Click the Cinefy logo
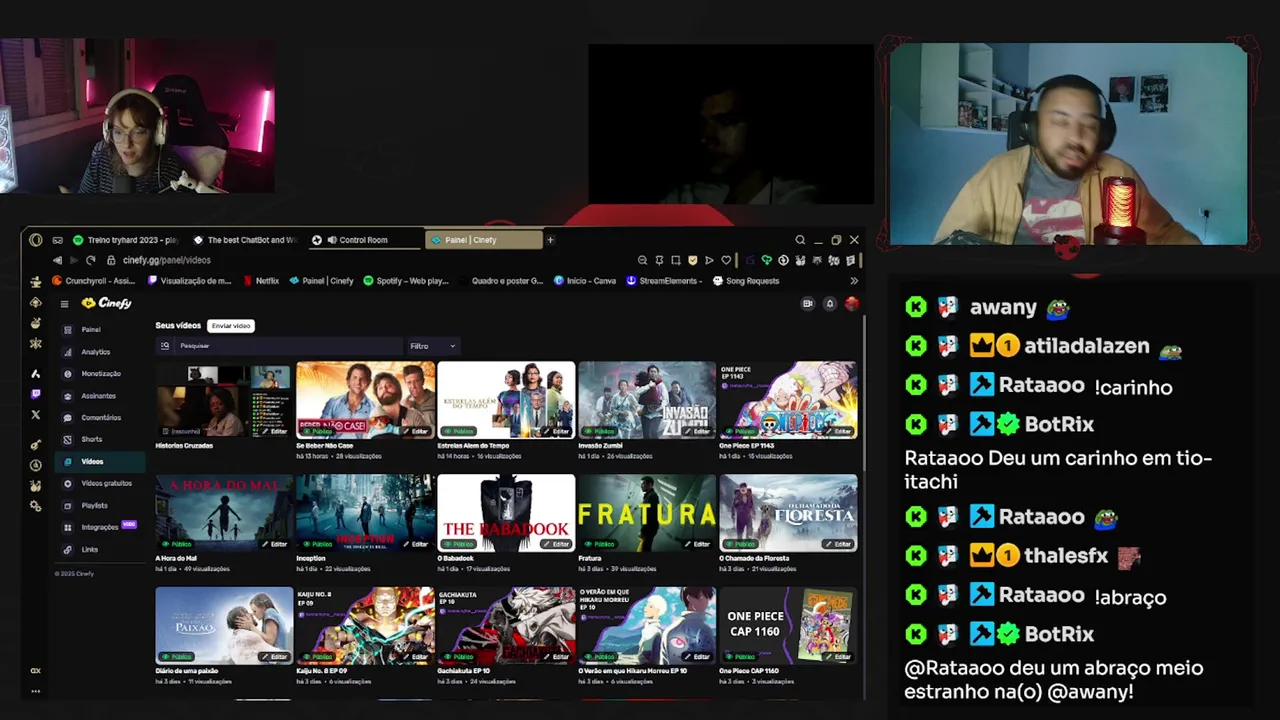 click(x=107, y=303)
